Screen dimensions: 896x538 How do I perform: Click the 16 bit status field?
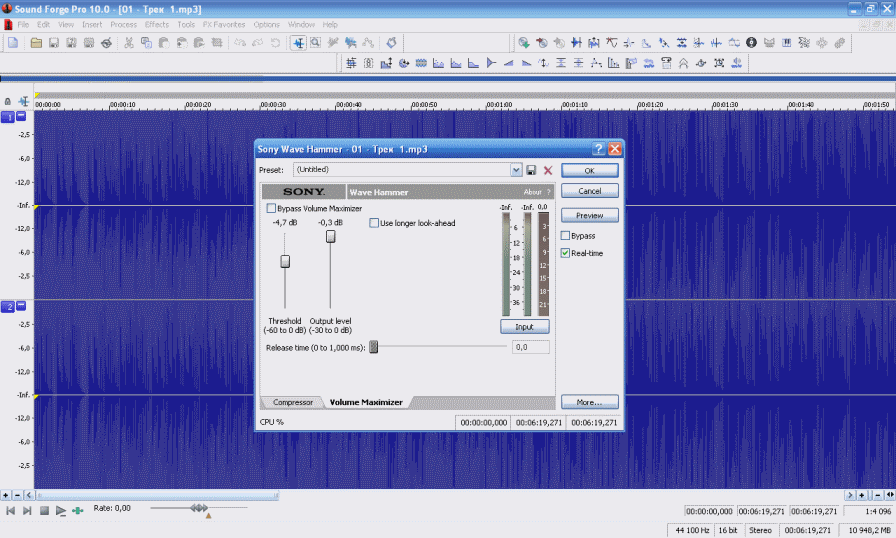coord(727,531)
